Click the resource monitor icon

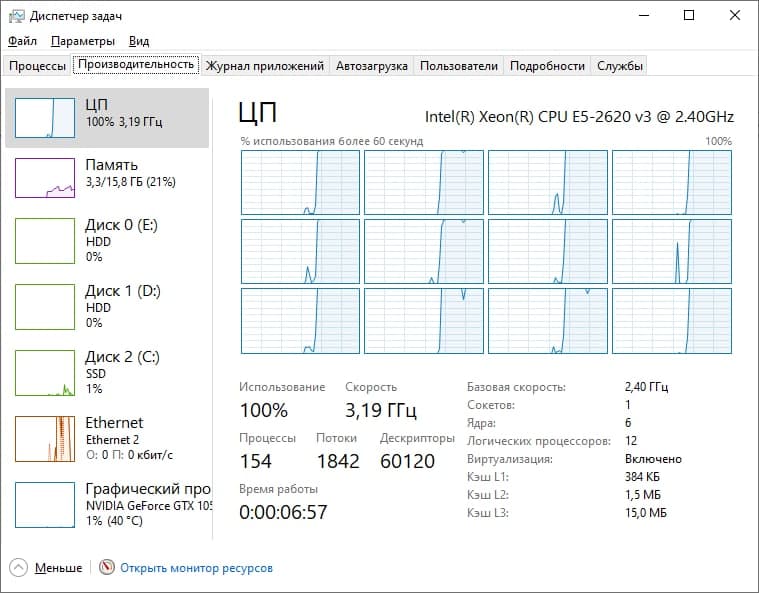107,568
